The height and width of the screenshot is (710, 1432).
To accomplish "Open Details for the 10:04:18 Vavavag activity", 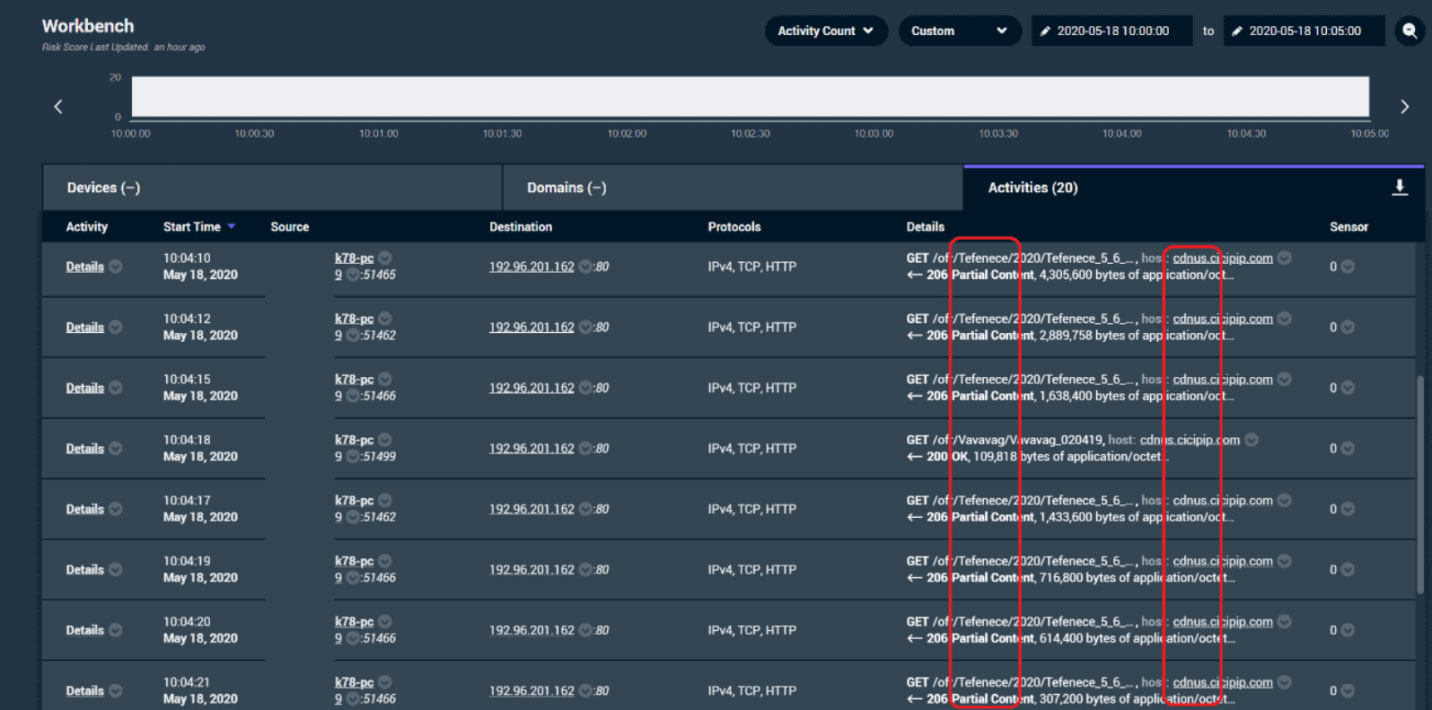I will point(85,449).
